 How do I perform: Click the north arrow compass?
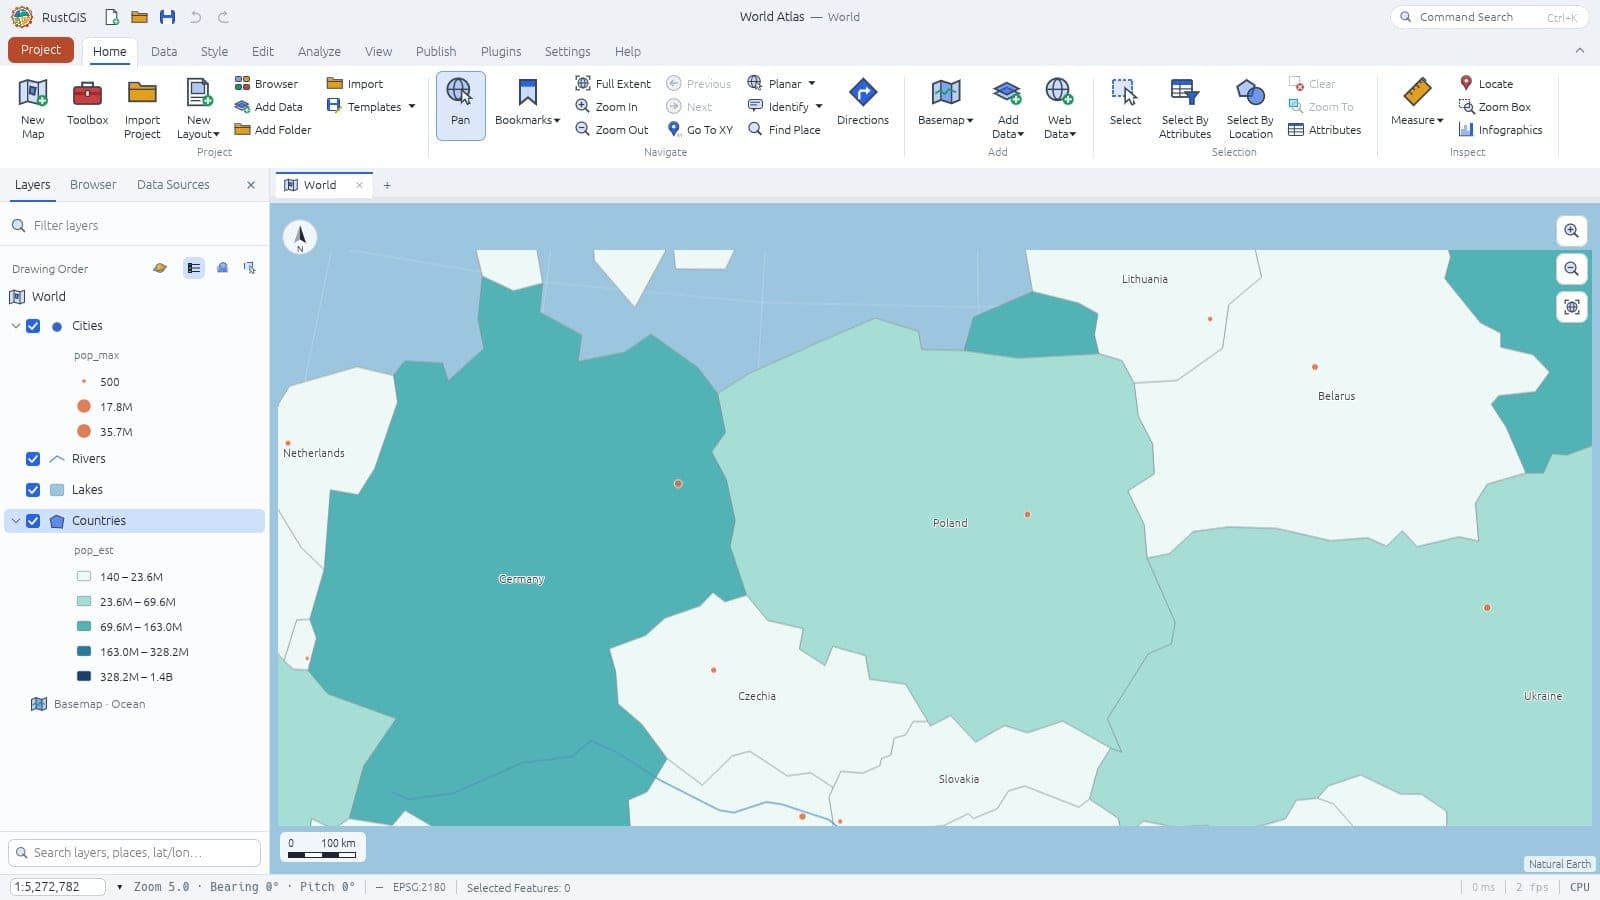pyautogui.click(x=300, y=237)
